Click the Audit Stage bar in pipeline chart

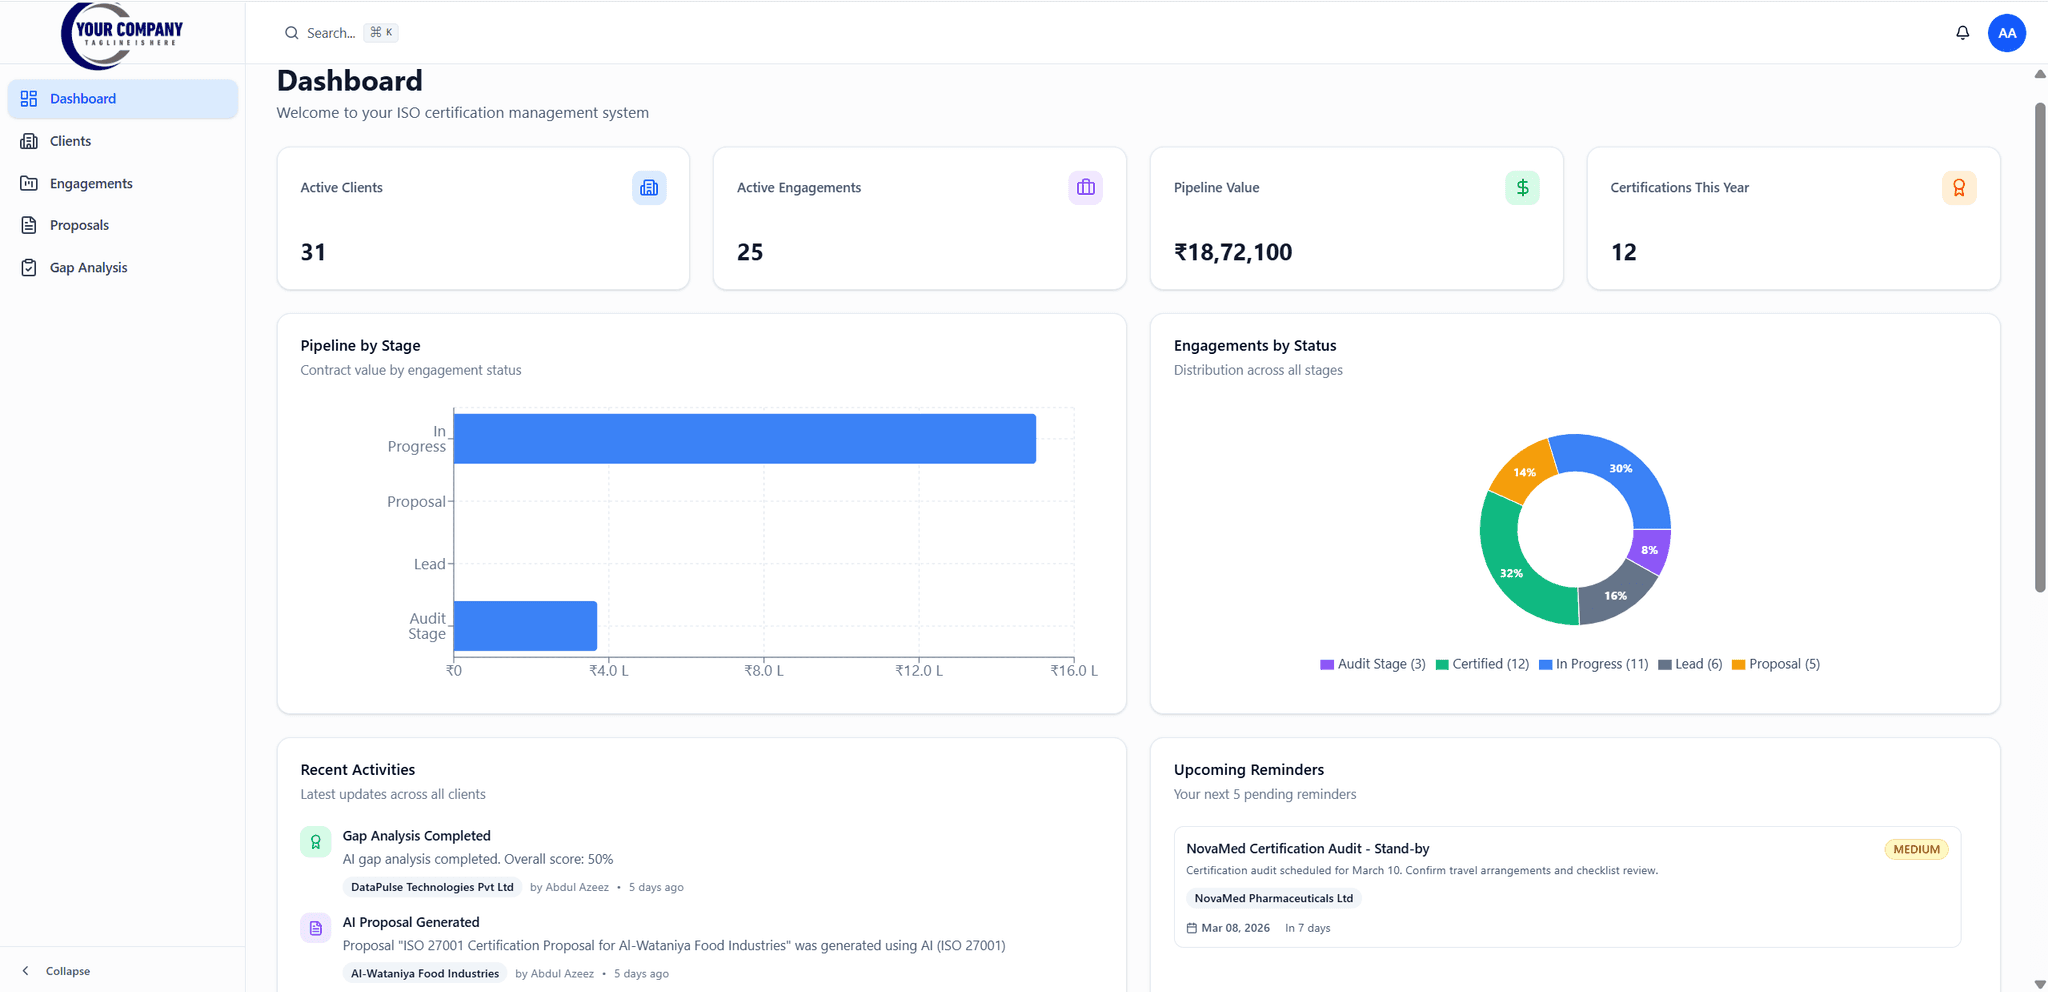click(x=525, y=626)
